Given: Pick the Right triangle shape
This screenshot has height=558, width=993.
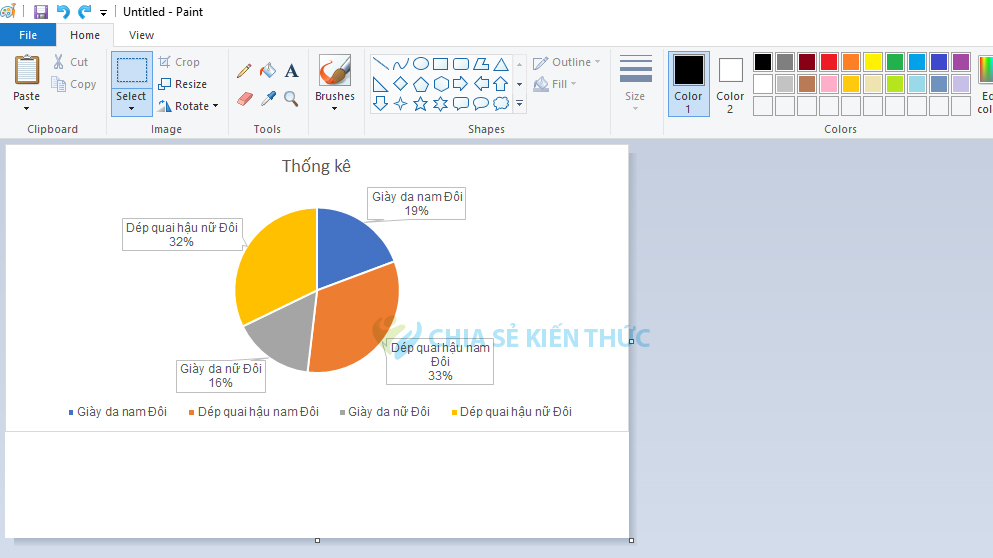Looking at the screenshot, I should [x=381, y=84].
